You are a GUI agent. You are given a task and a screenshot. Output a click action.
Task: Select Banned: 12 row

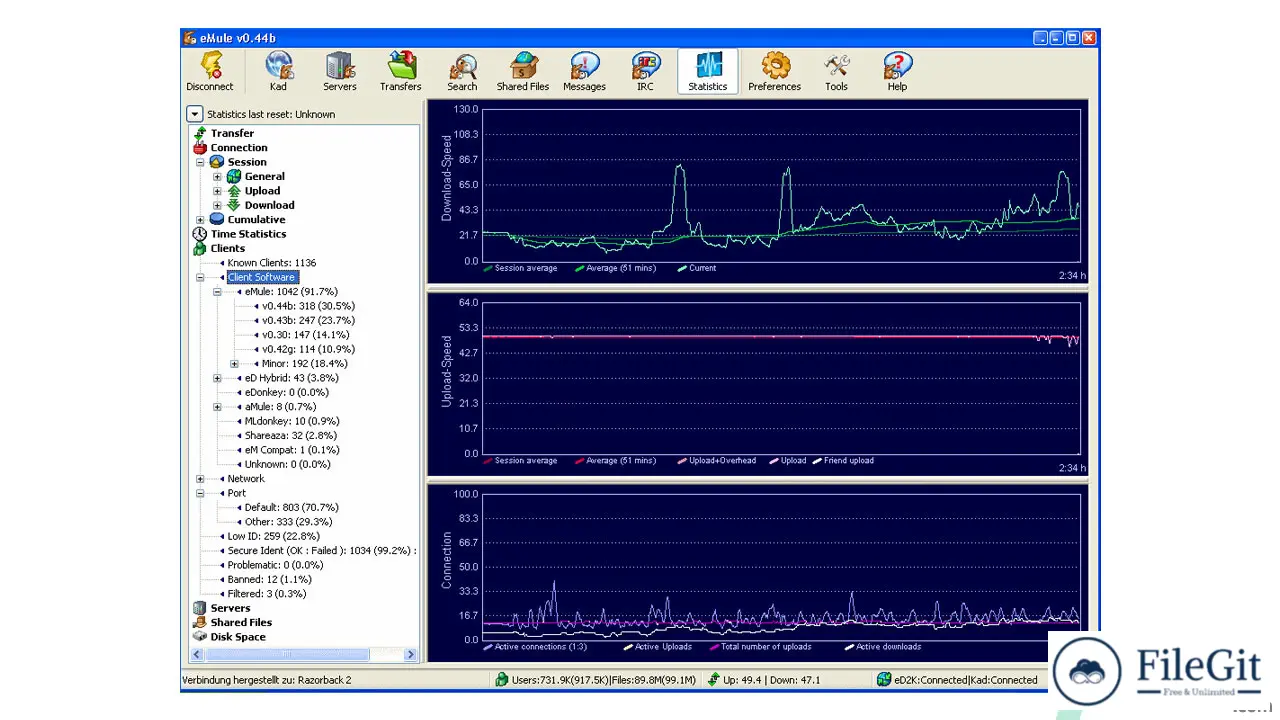pyautogui.click(x=269, y=579)
